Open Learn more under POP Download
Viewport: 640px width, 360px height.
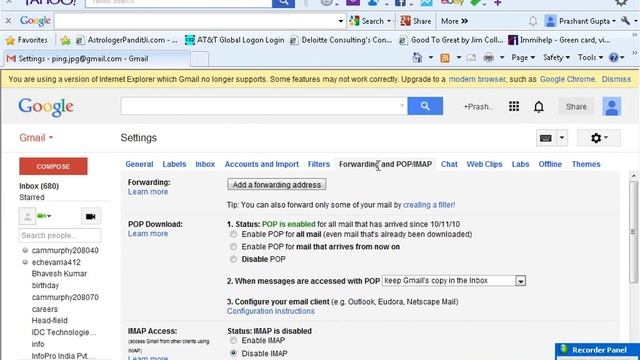[148, 233]
